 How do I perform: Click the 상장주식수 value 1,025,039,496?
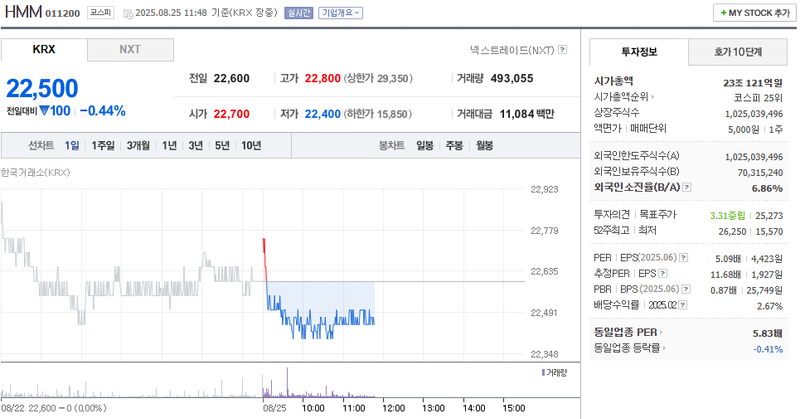pyautogui.click(x=754, y=113)
